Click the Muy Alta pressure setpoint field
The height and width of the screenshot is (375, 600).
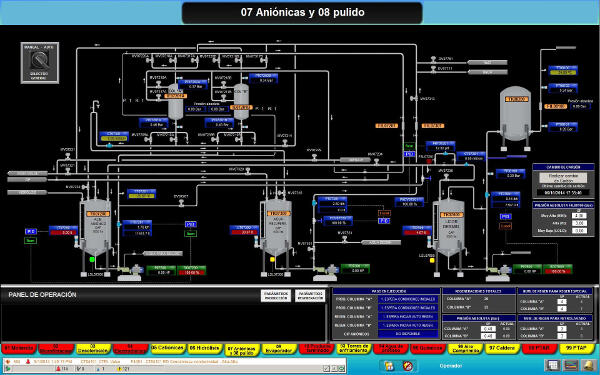pos(579,216)
